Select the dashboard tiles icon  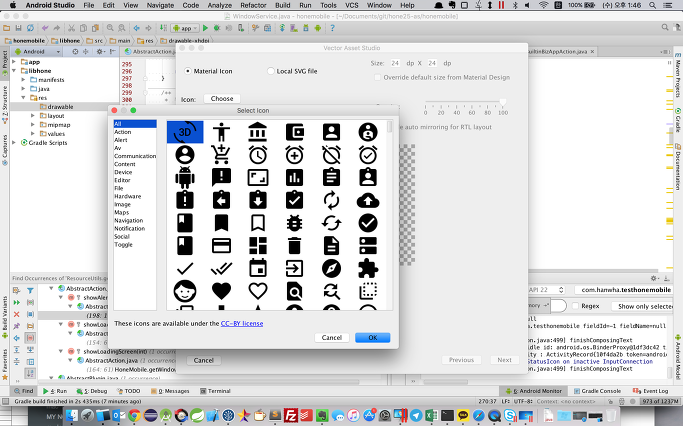pyautogui.click(x=258, y=246)
